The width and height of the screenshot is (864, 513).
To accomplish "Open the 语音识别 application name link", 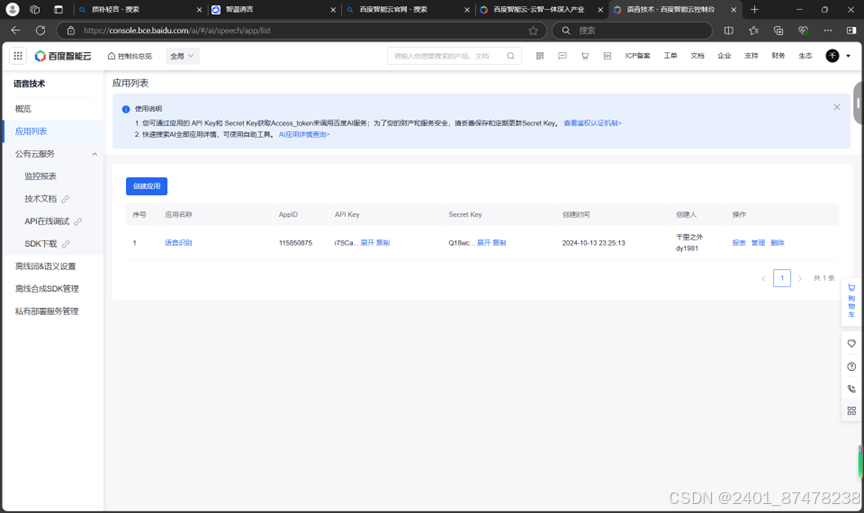I will tap(178, 243).
